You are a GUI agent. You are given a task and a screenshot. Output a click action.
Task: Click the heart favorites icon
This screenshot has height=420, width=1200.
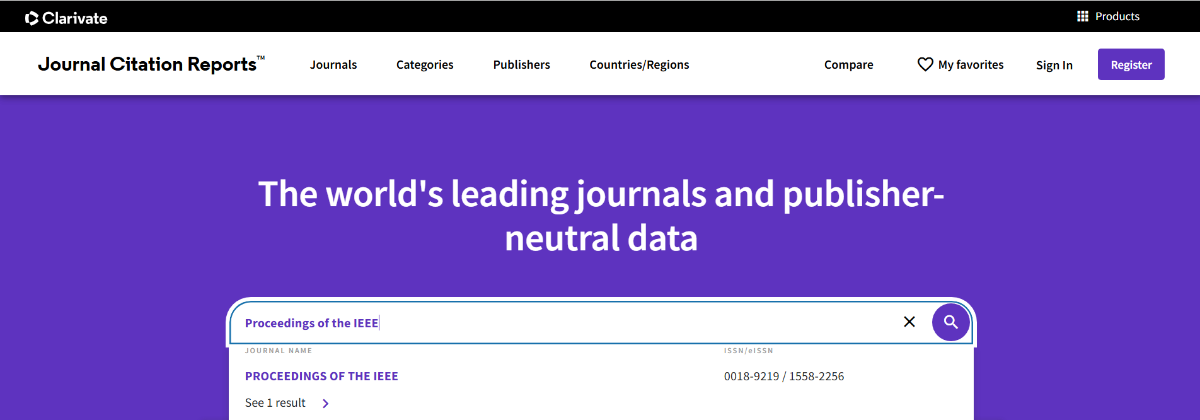pyautogui.click(x=925, y=65)
